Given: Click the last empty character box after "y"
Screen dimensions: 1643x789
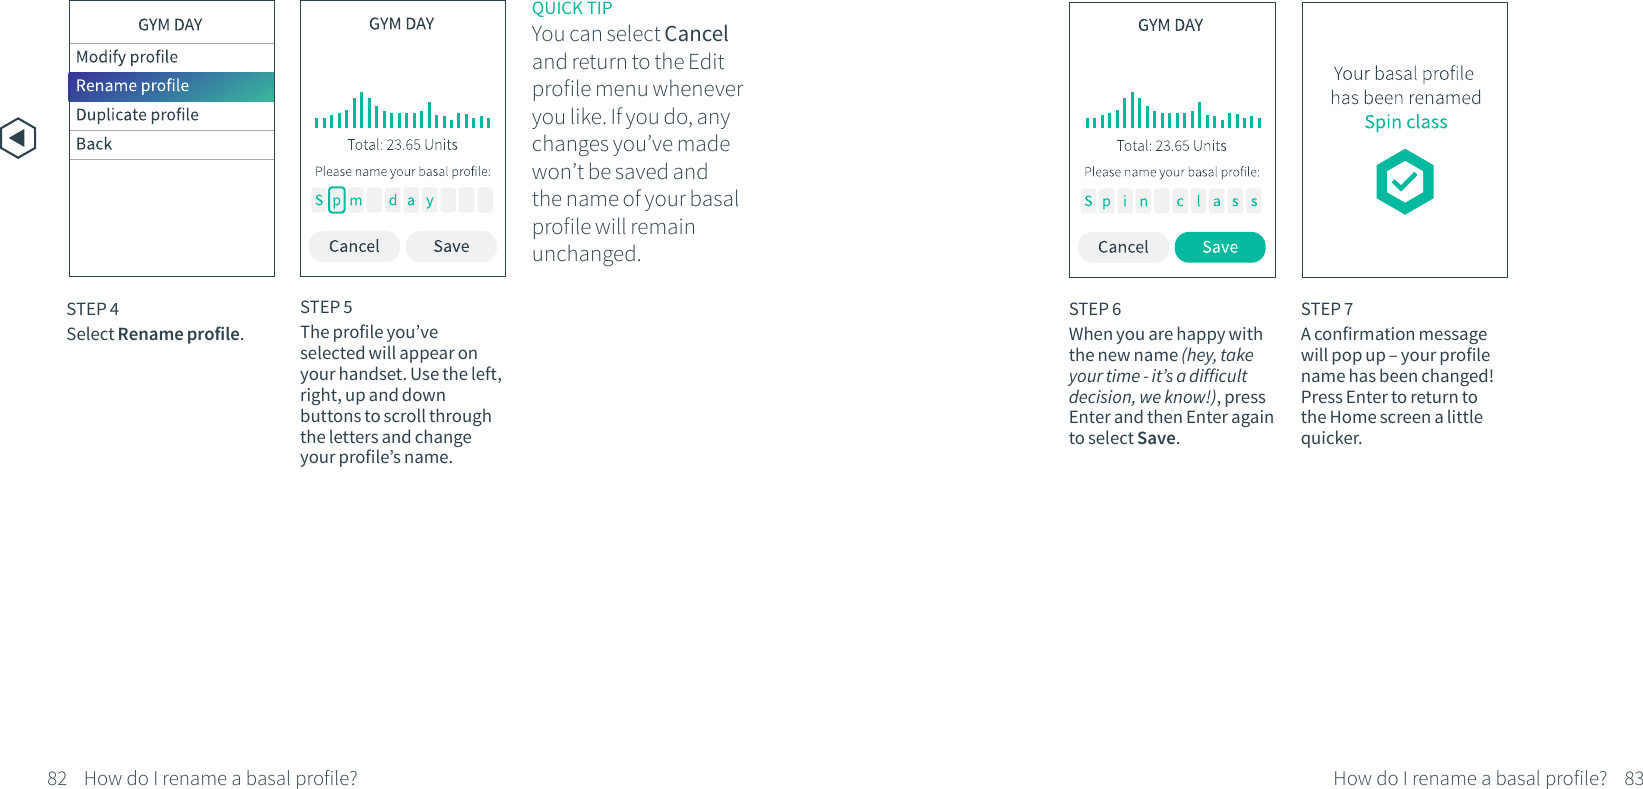Looking at the screenshot, I should pyautogui.click(x=485, y=200).
